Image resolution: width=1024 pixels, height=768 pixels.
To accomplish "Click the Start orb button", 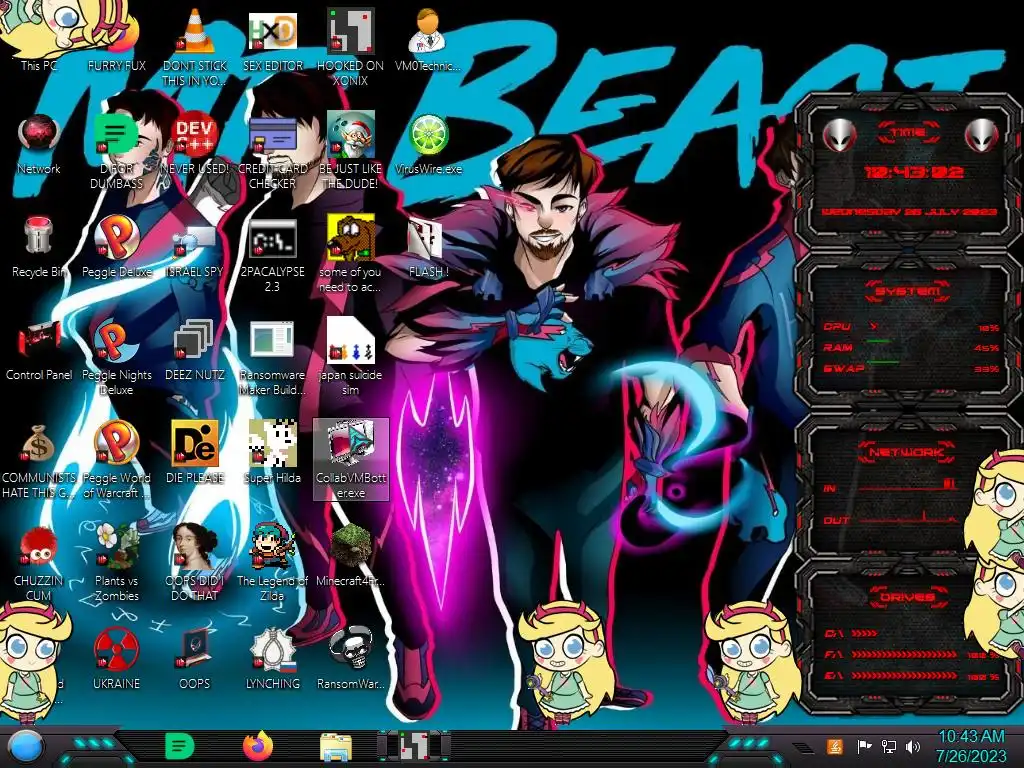I will click(x=26, y=747).
